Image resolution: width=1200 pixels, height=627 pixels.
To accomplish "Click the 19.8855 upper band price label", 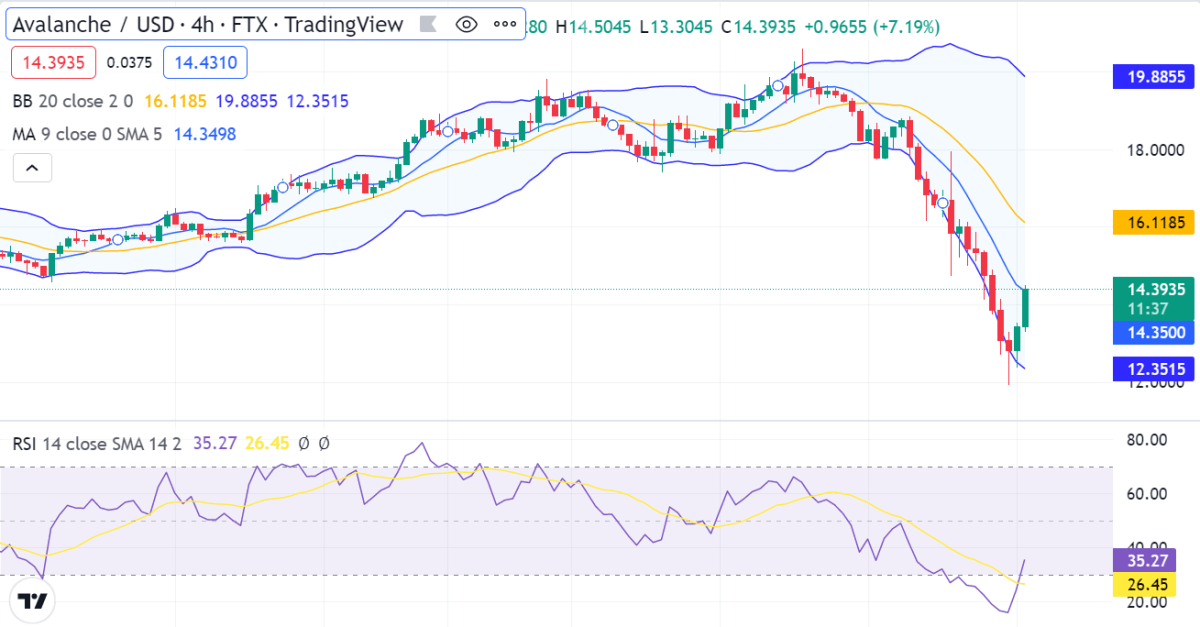I will (1154, 77).
